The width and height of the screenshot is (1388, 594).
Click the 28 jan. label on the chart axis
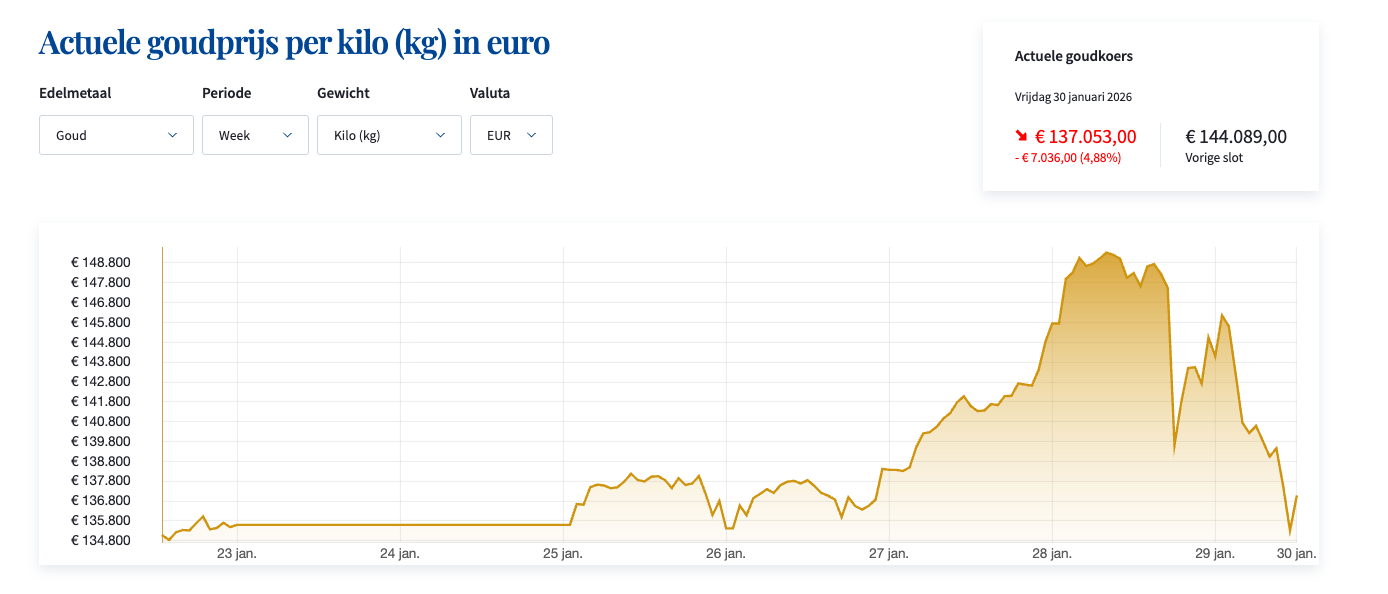pyautogui.click(x=1053, y=553)
